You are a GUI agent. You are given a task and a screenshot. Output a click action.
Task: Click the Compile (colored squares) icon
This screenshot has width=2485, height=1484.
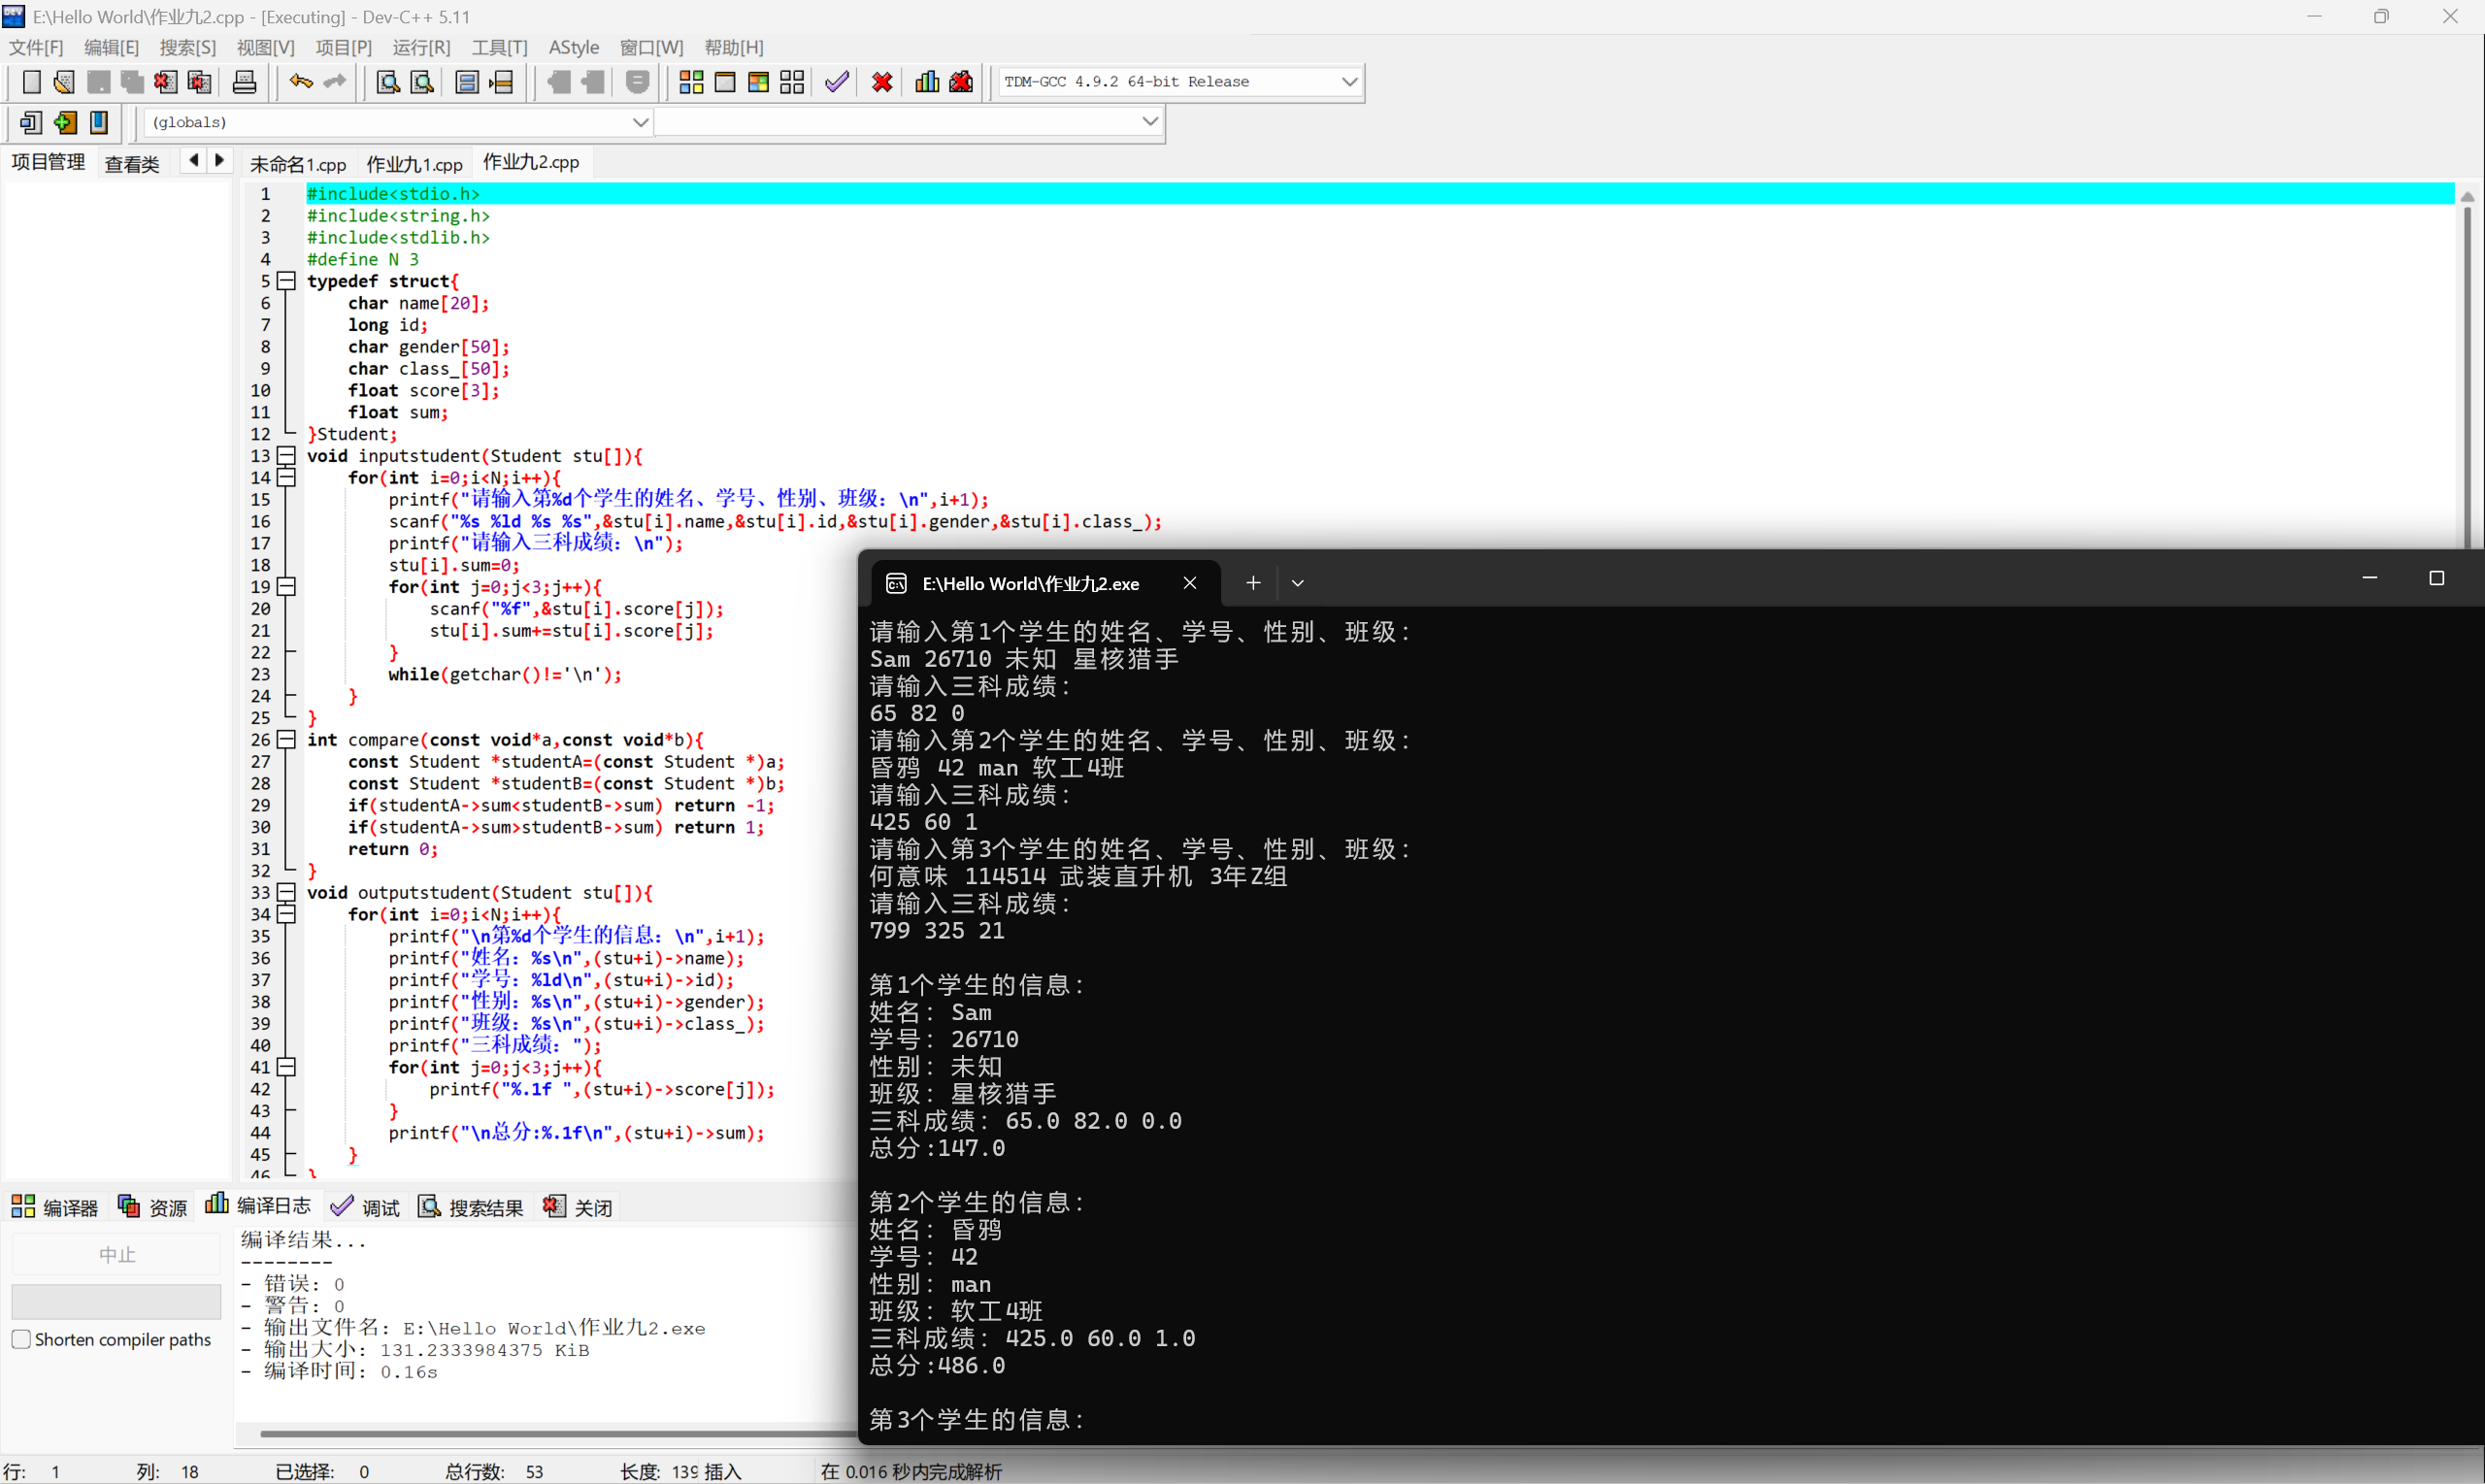[x=691, y=82]
